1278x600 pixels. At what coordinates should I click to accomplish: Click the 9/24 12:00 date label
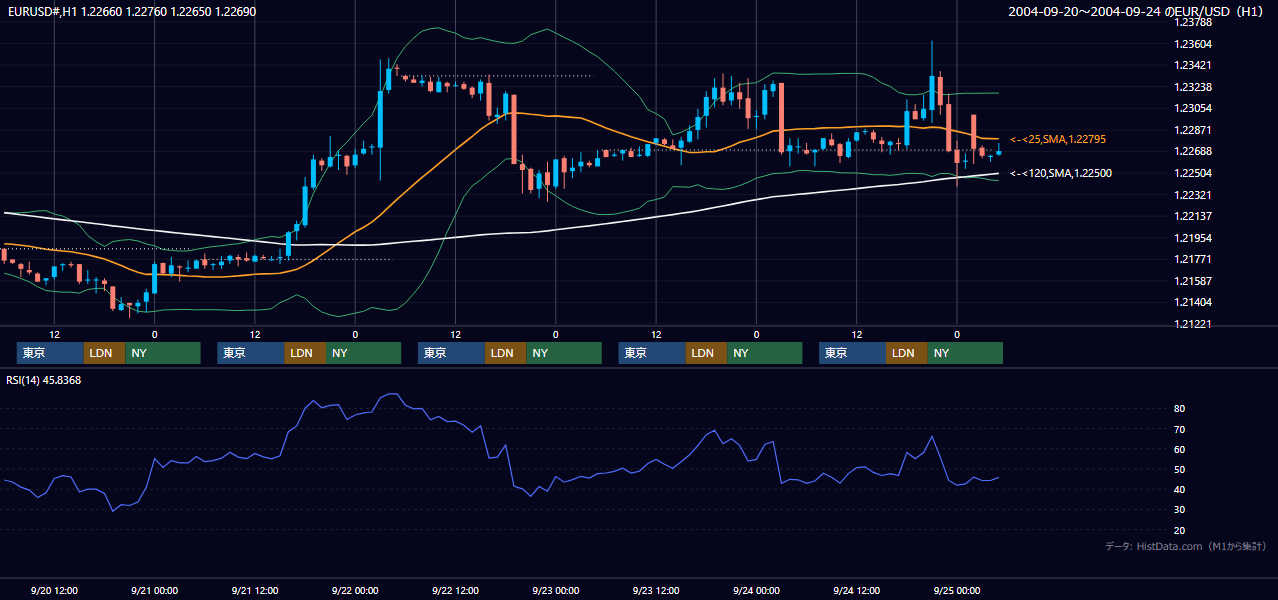[856, 590]
